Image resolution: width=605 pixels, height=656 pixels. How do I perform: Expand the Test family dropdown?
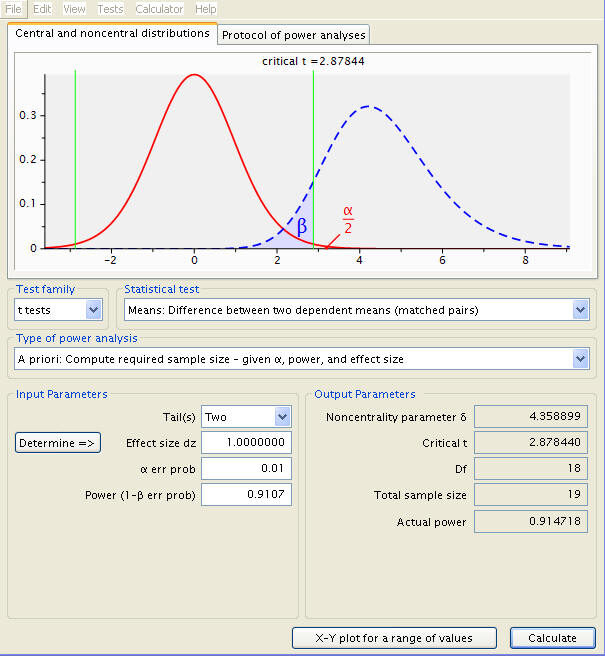(x=58, y=310)
